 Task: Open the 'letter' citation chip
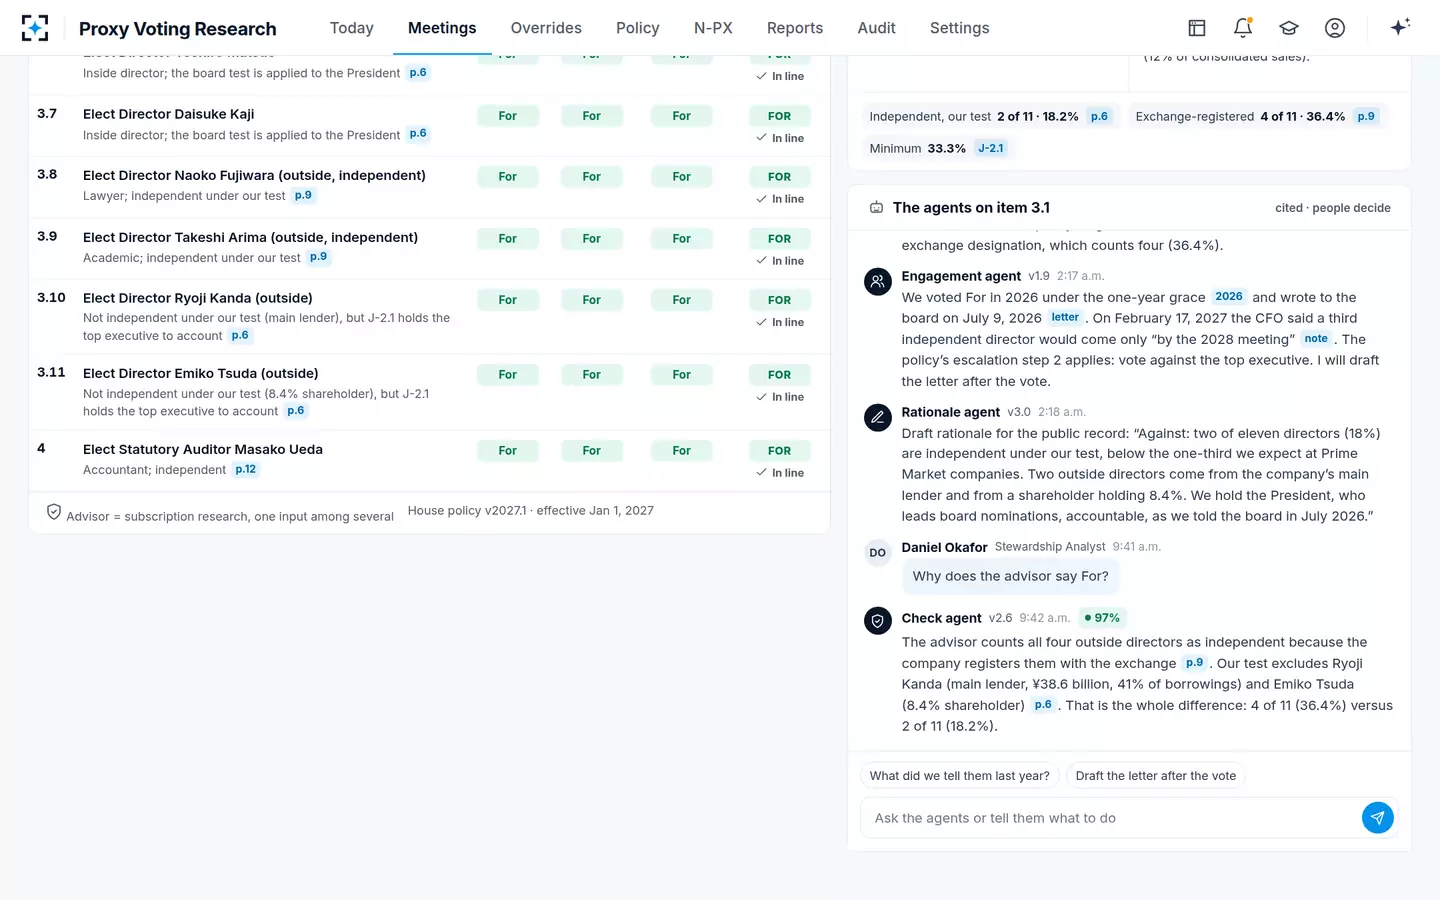point(1065,318)
